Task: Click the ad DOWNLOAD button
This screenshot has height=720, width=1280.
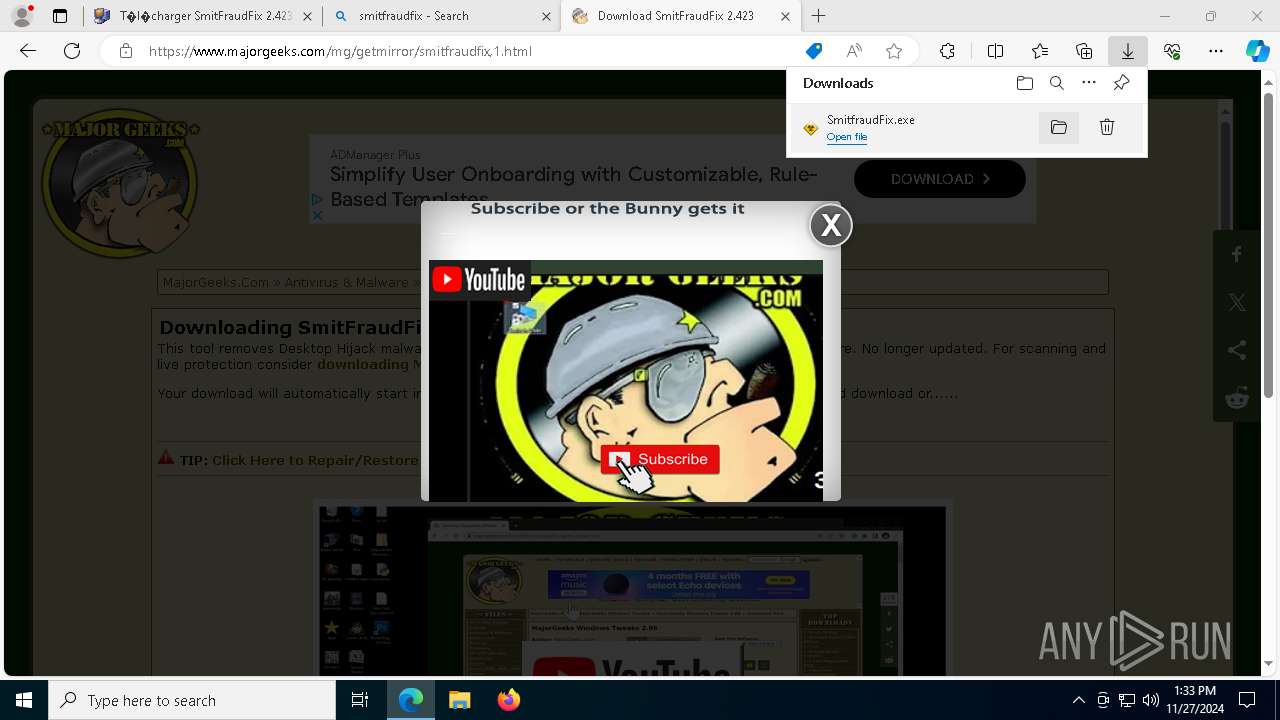Action: tap(940, 179)
